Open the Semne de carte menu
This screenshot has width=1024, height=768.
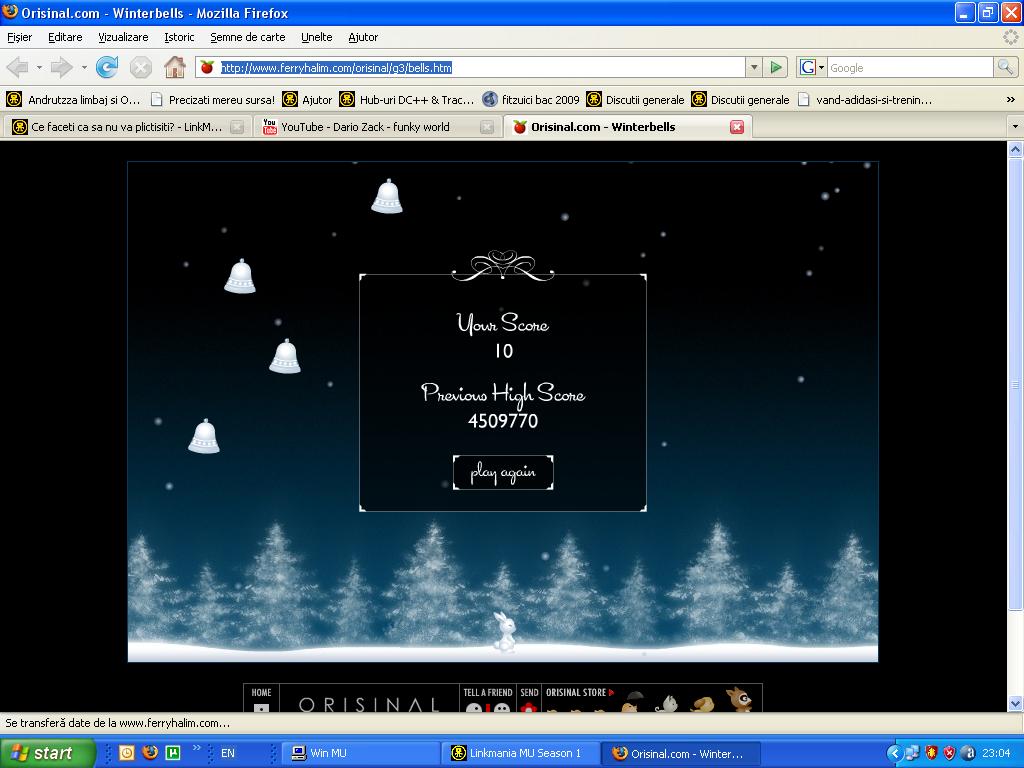(x=248, y=37)
